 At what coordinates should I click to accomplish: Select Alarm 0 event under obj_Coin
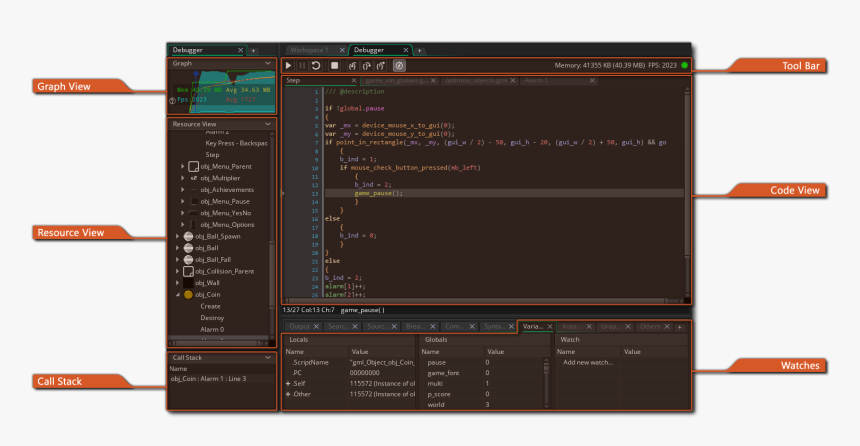click(x=212, y=330)
